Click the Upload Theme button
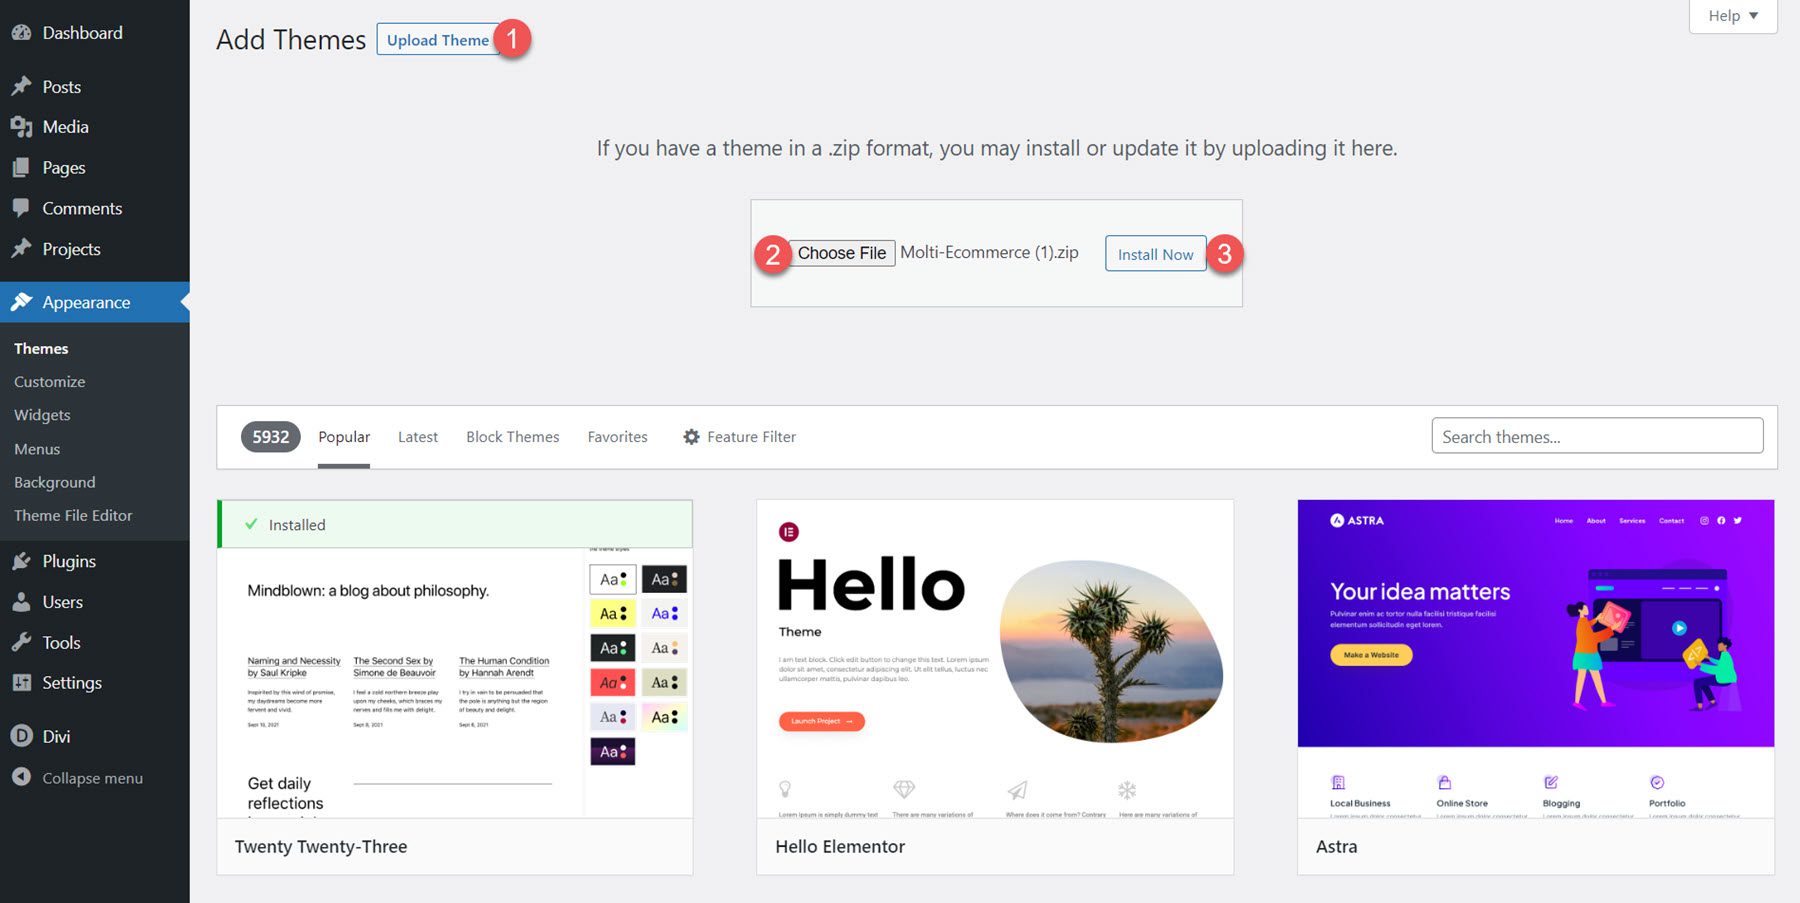Viewport: 1800px width, 903px height. 437,40
